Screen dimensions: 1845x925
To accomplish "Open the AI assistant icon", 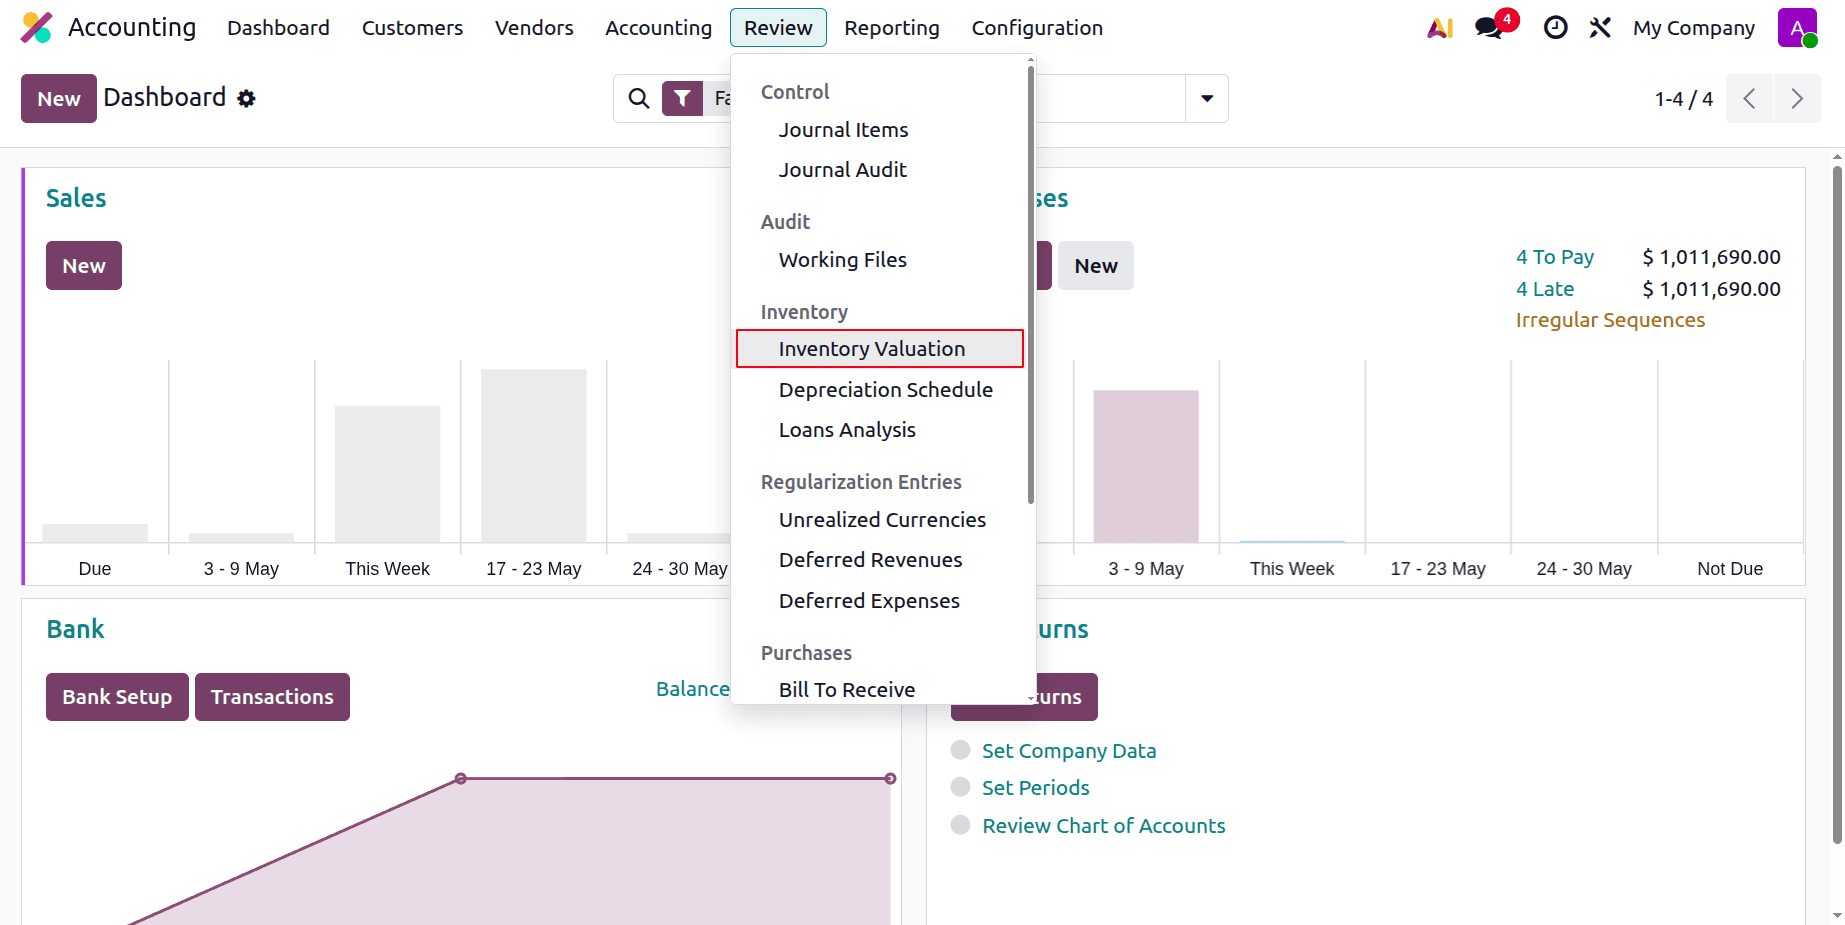I will 1440,28.
